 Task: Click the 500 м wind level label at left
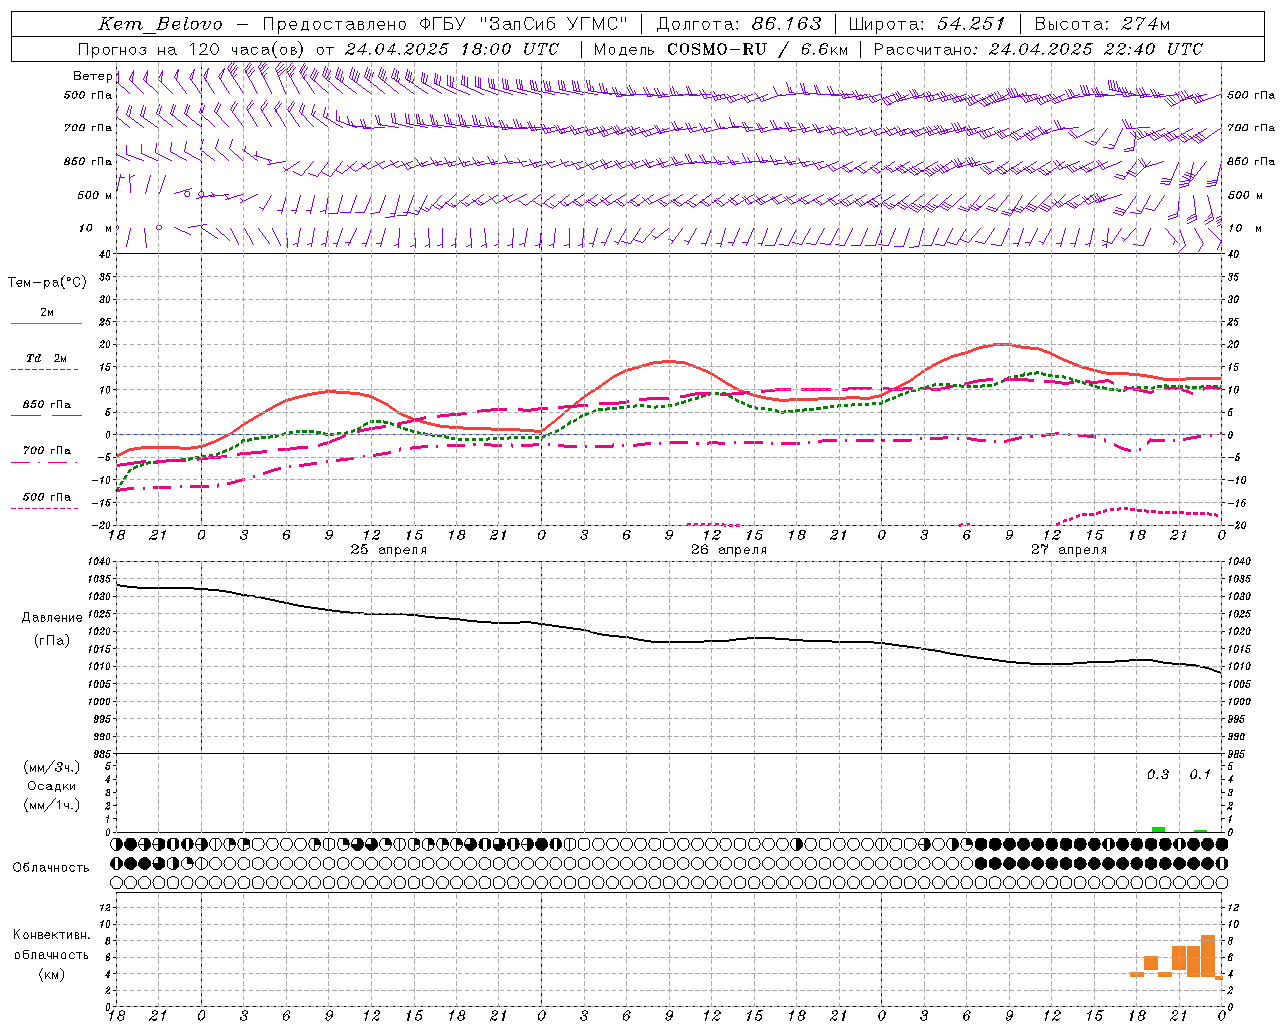coord(95,195)
